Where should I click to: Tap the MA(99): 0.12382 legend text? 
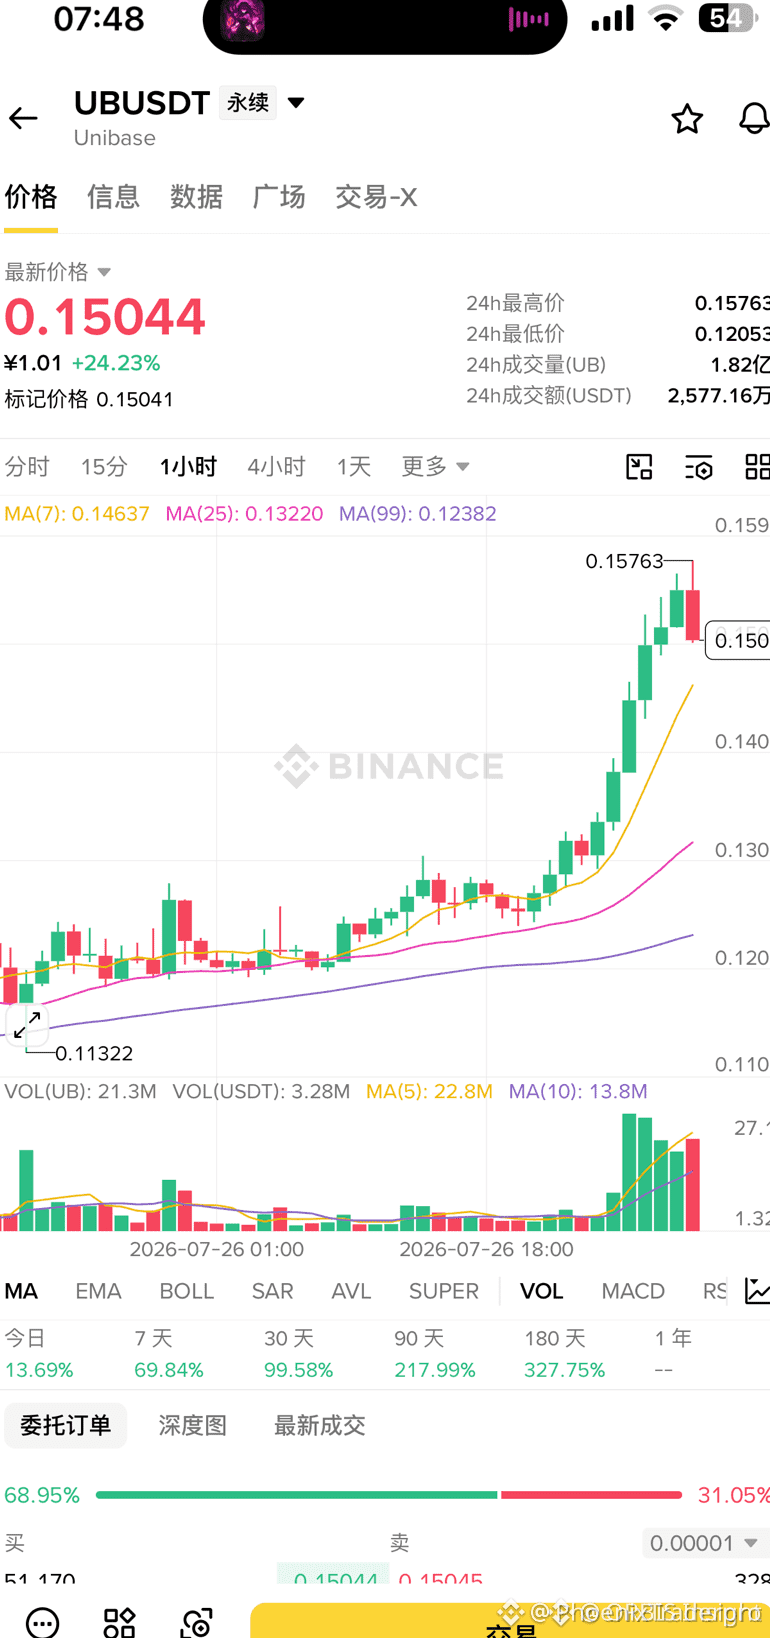418,514
